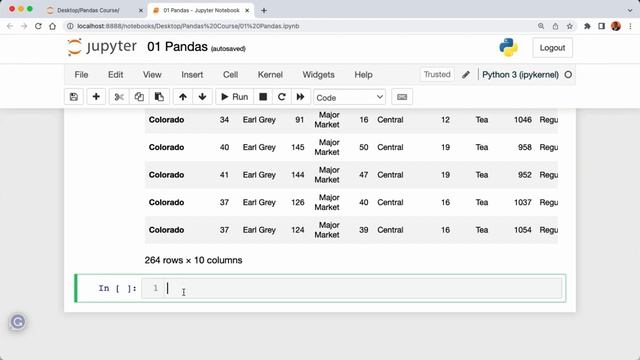Viewport: 640px width, 360px height.
Task: Paste cells below icon
Action: click(x=159, y=97)
